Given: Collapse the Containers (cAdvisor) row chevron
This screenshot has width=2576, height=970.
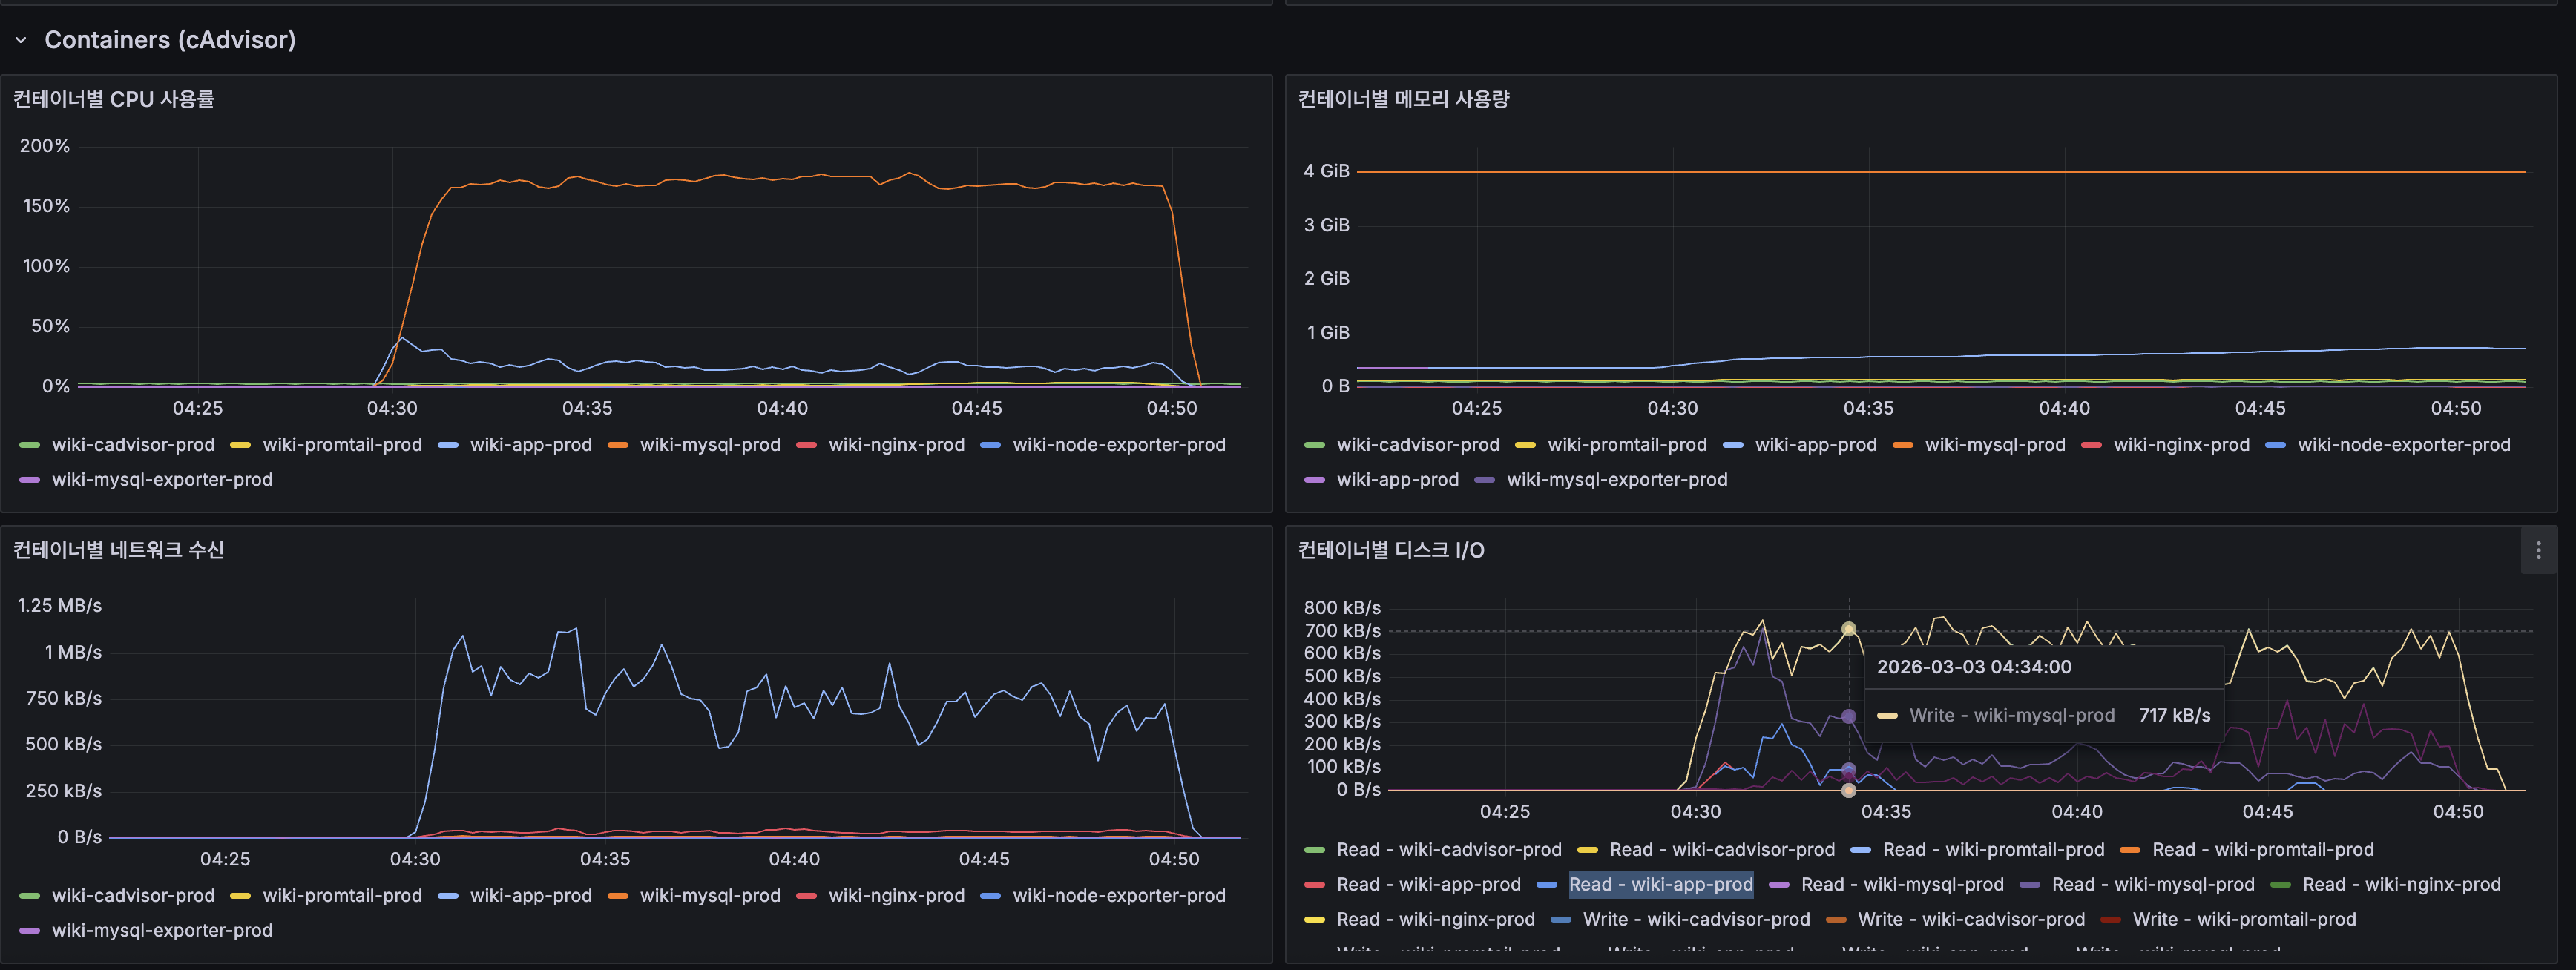Looking at the screenshot, I should 21,40.
